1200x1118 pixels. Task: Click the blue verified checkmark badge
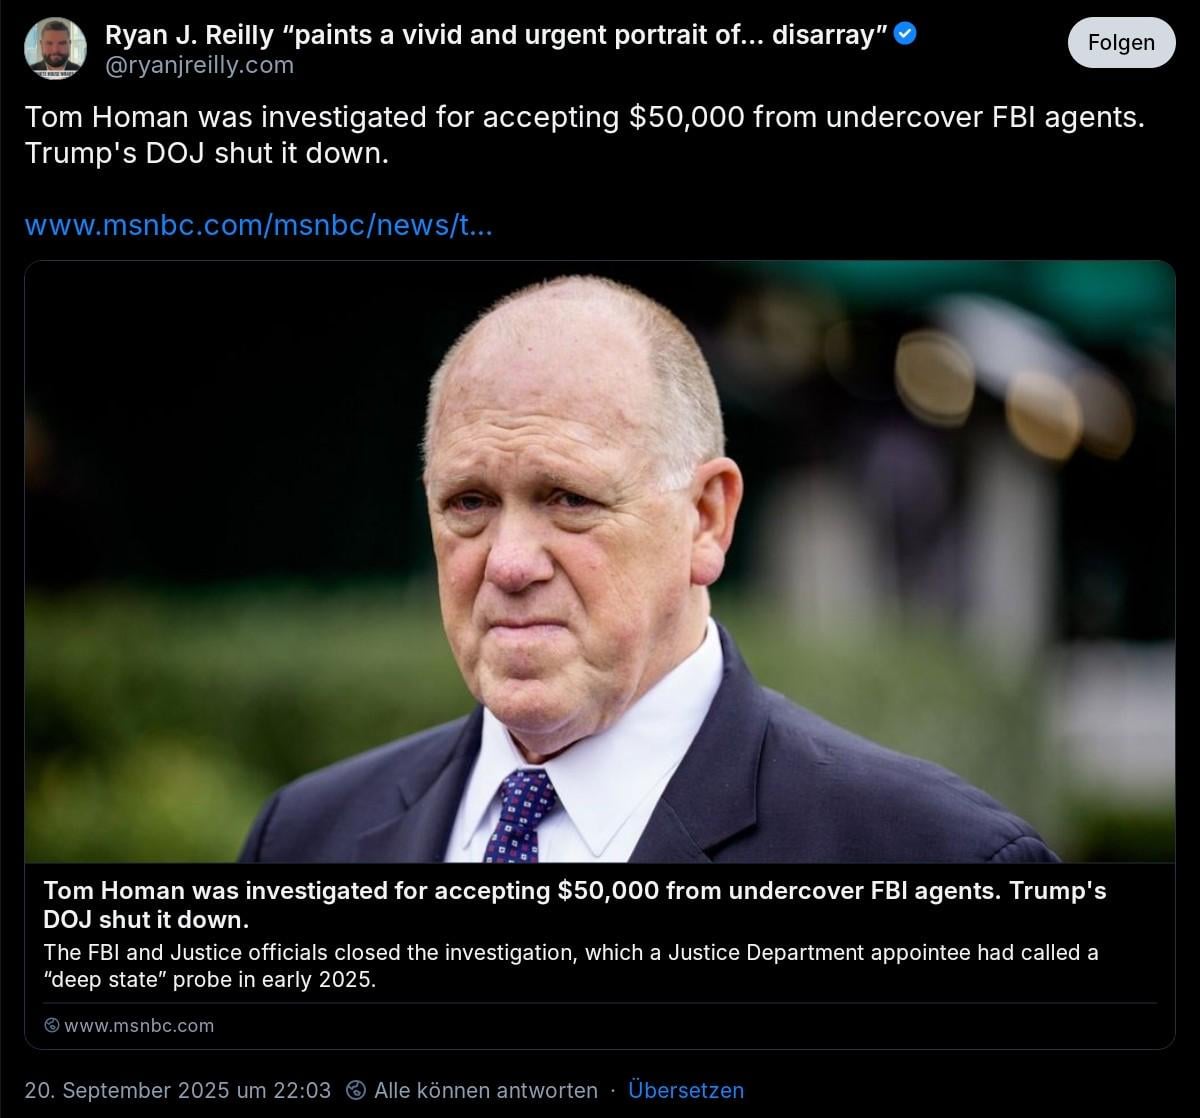point(905,35)
